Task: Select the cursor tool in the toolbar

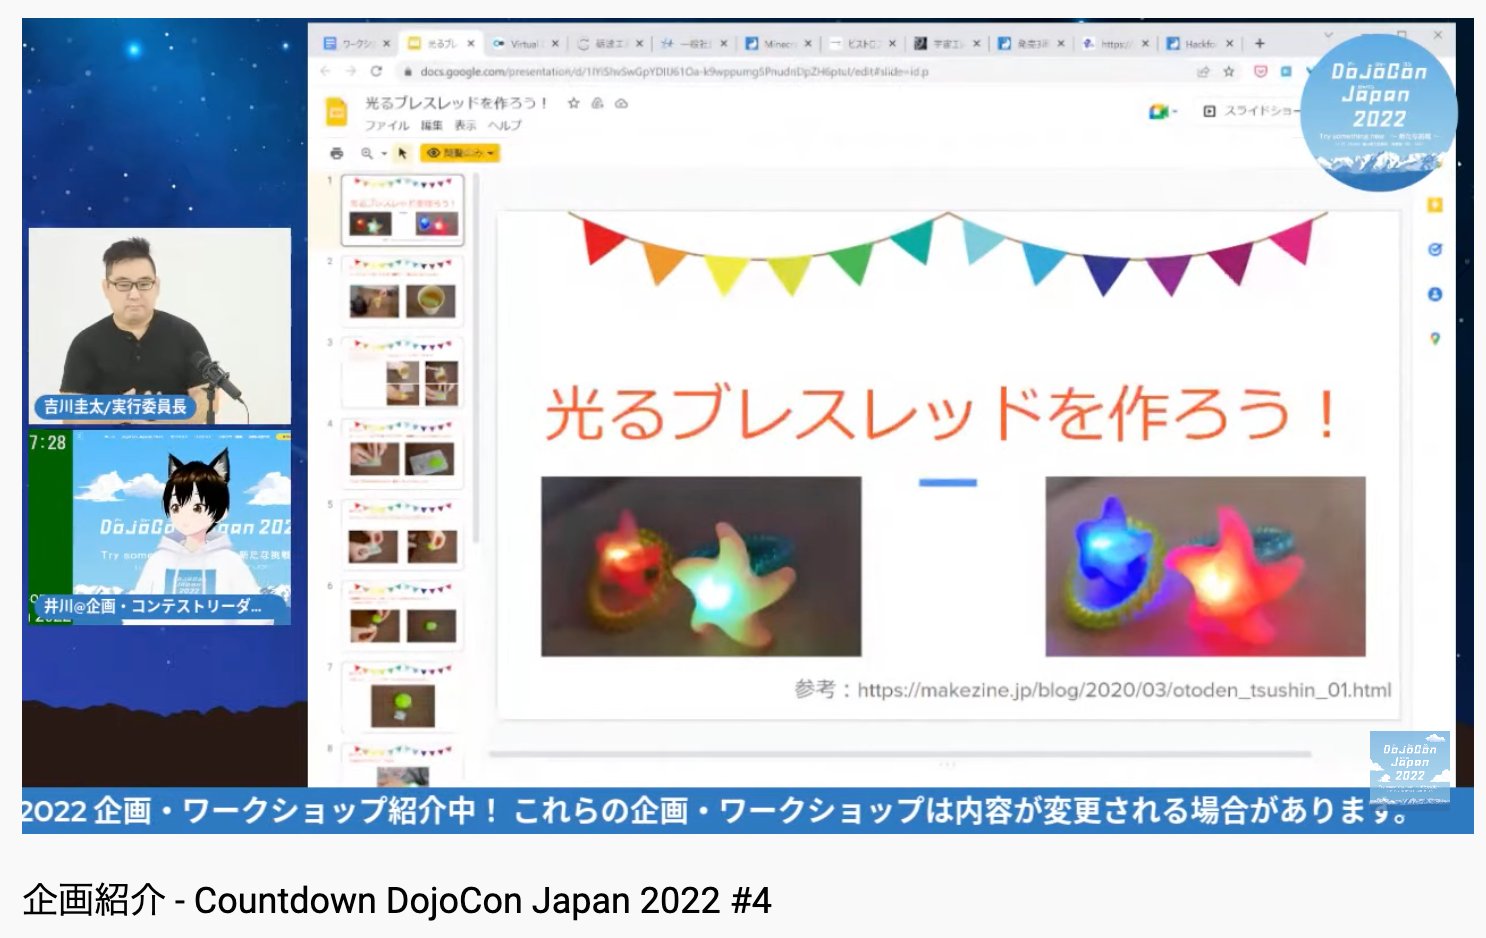Action: [x=403, y=153]
